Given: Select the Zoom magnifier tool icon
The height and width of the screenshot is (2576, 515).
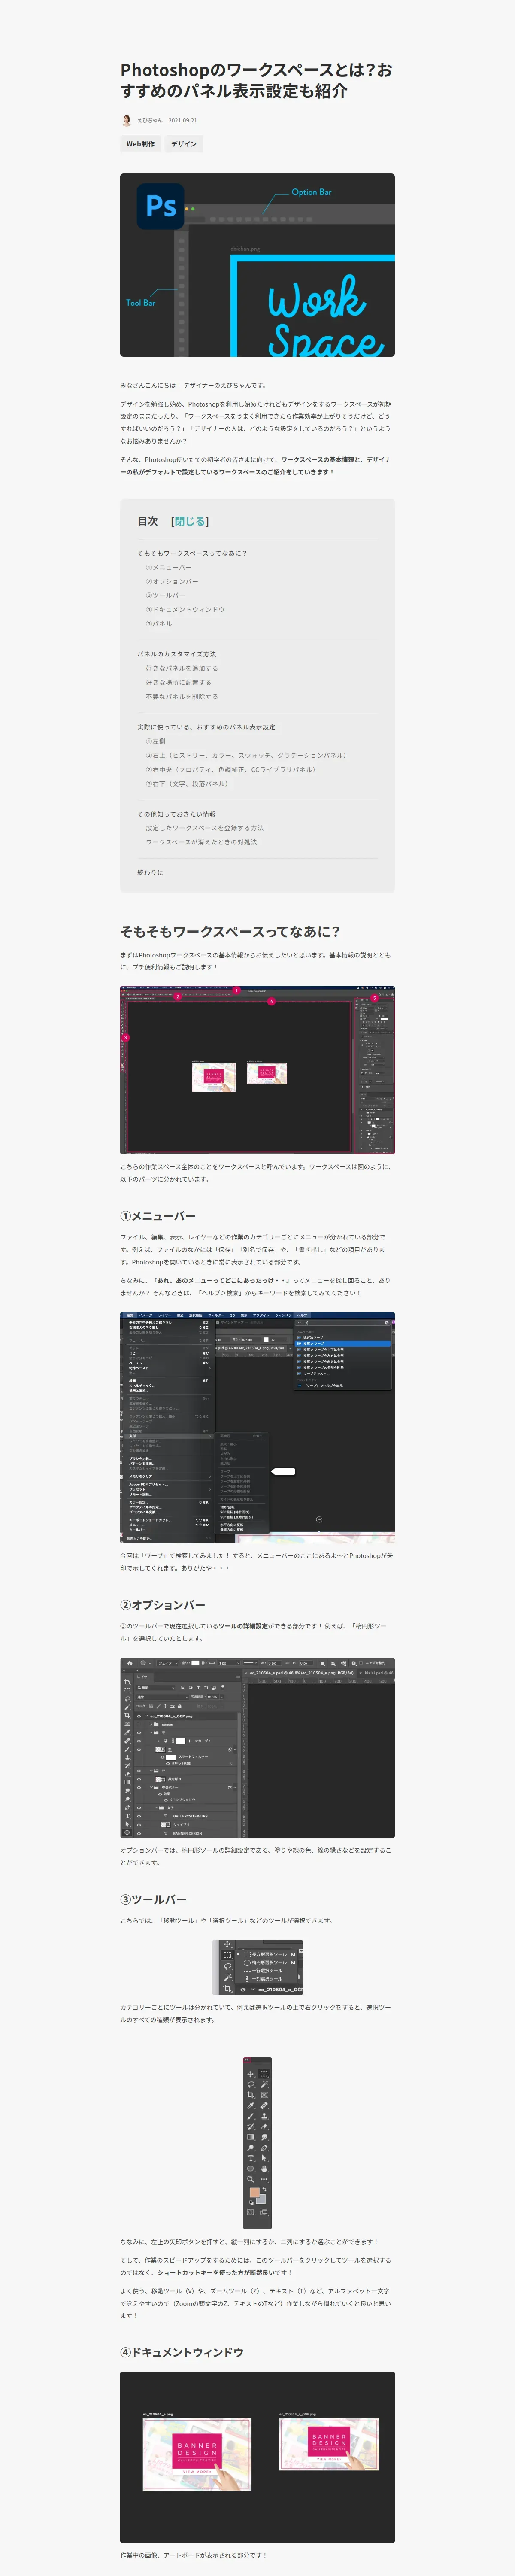Looking at the screenshot, I should [x=251, y=2179].
